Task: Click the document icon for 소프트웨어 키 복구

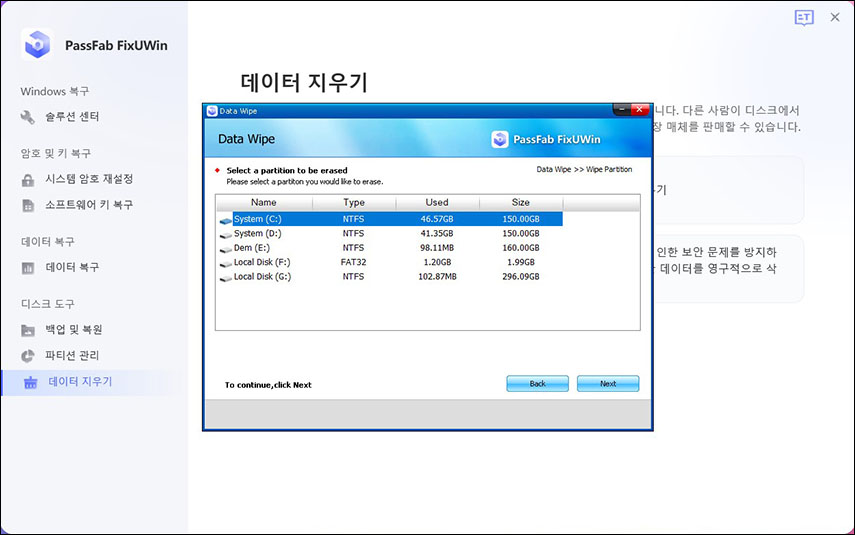Action: [28, 206]
